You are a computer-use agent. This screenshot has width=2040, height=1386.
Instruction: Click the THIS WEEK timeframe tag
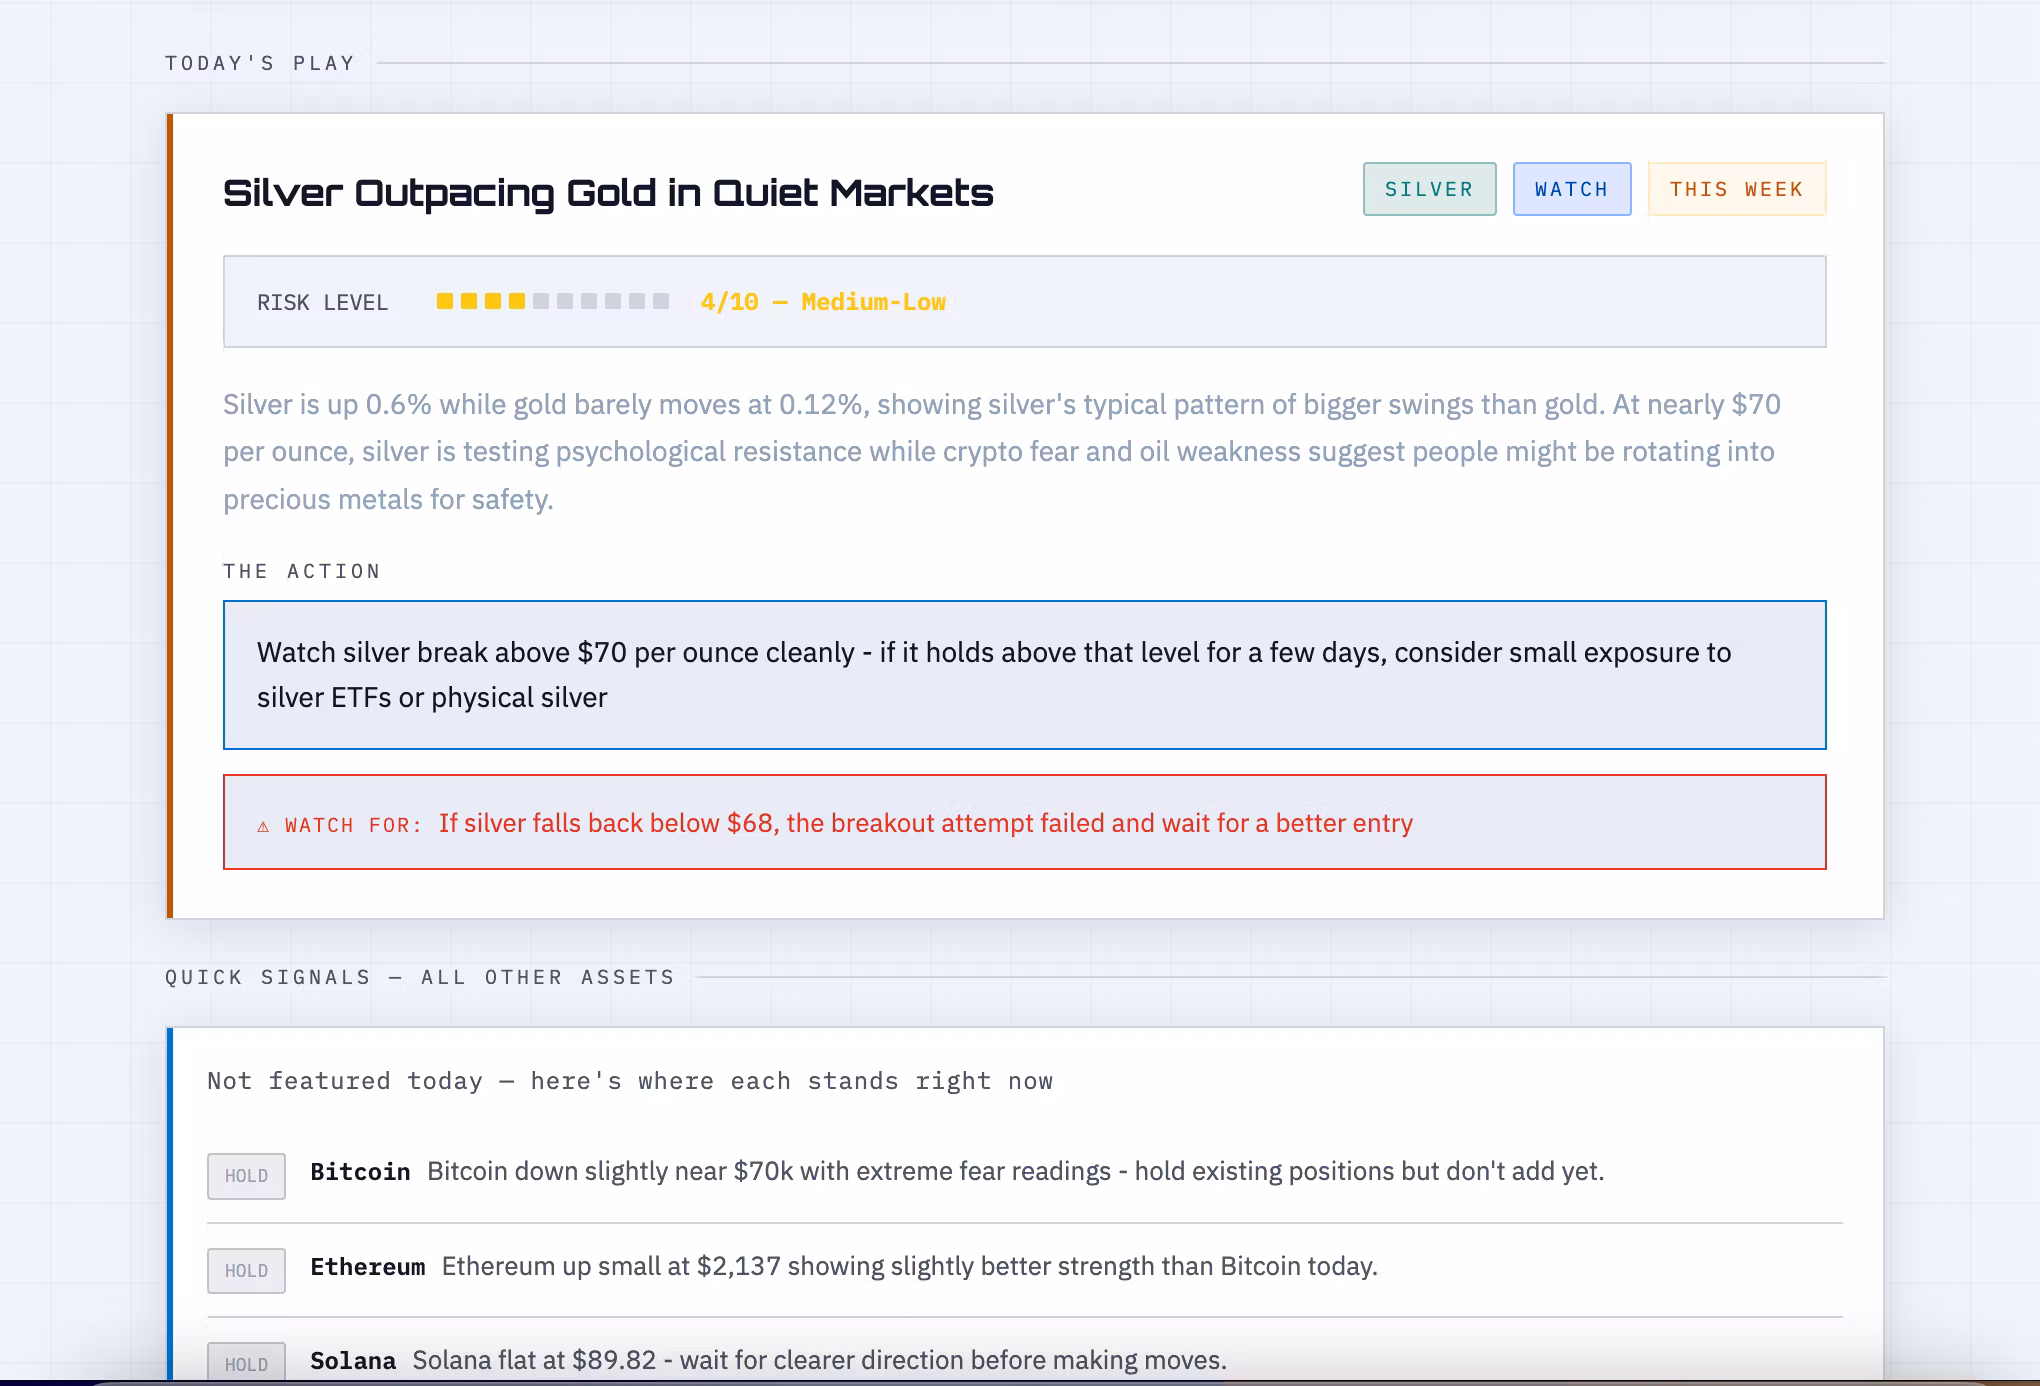click(1736, 189)
